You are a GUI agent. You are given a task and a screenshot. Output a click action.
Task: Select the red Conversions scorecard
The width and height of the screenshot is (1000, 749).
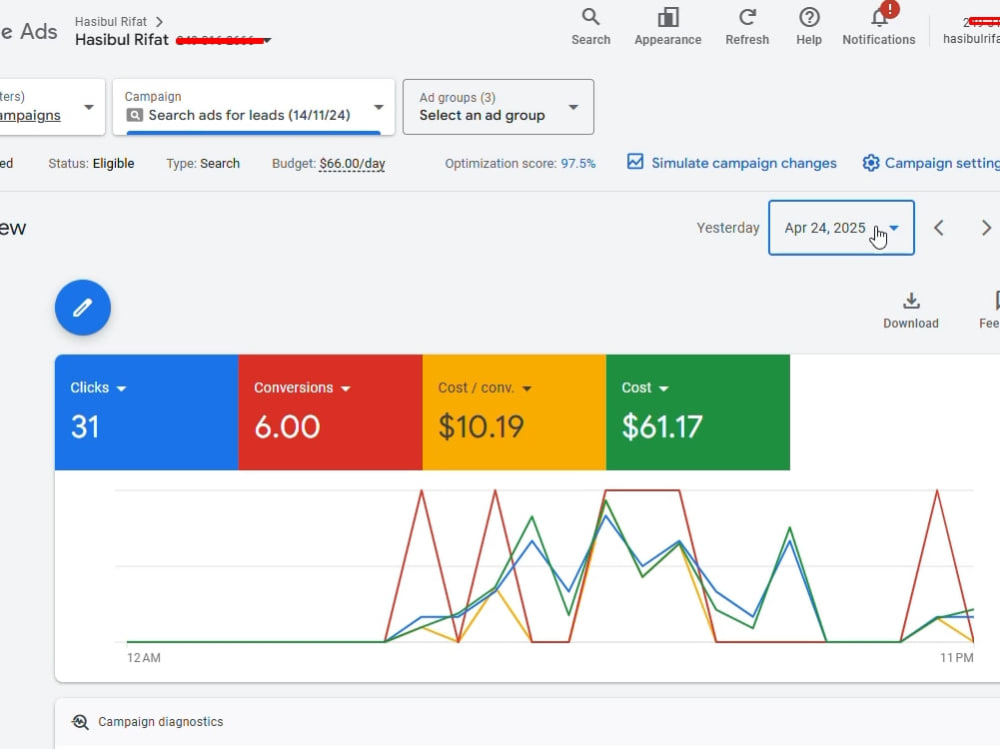(330, 412)
